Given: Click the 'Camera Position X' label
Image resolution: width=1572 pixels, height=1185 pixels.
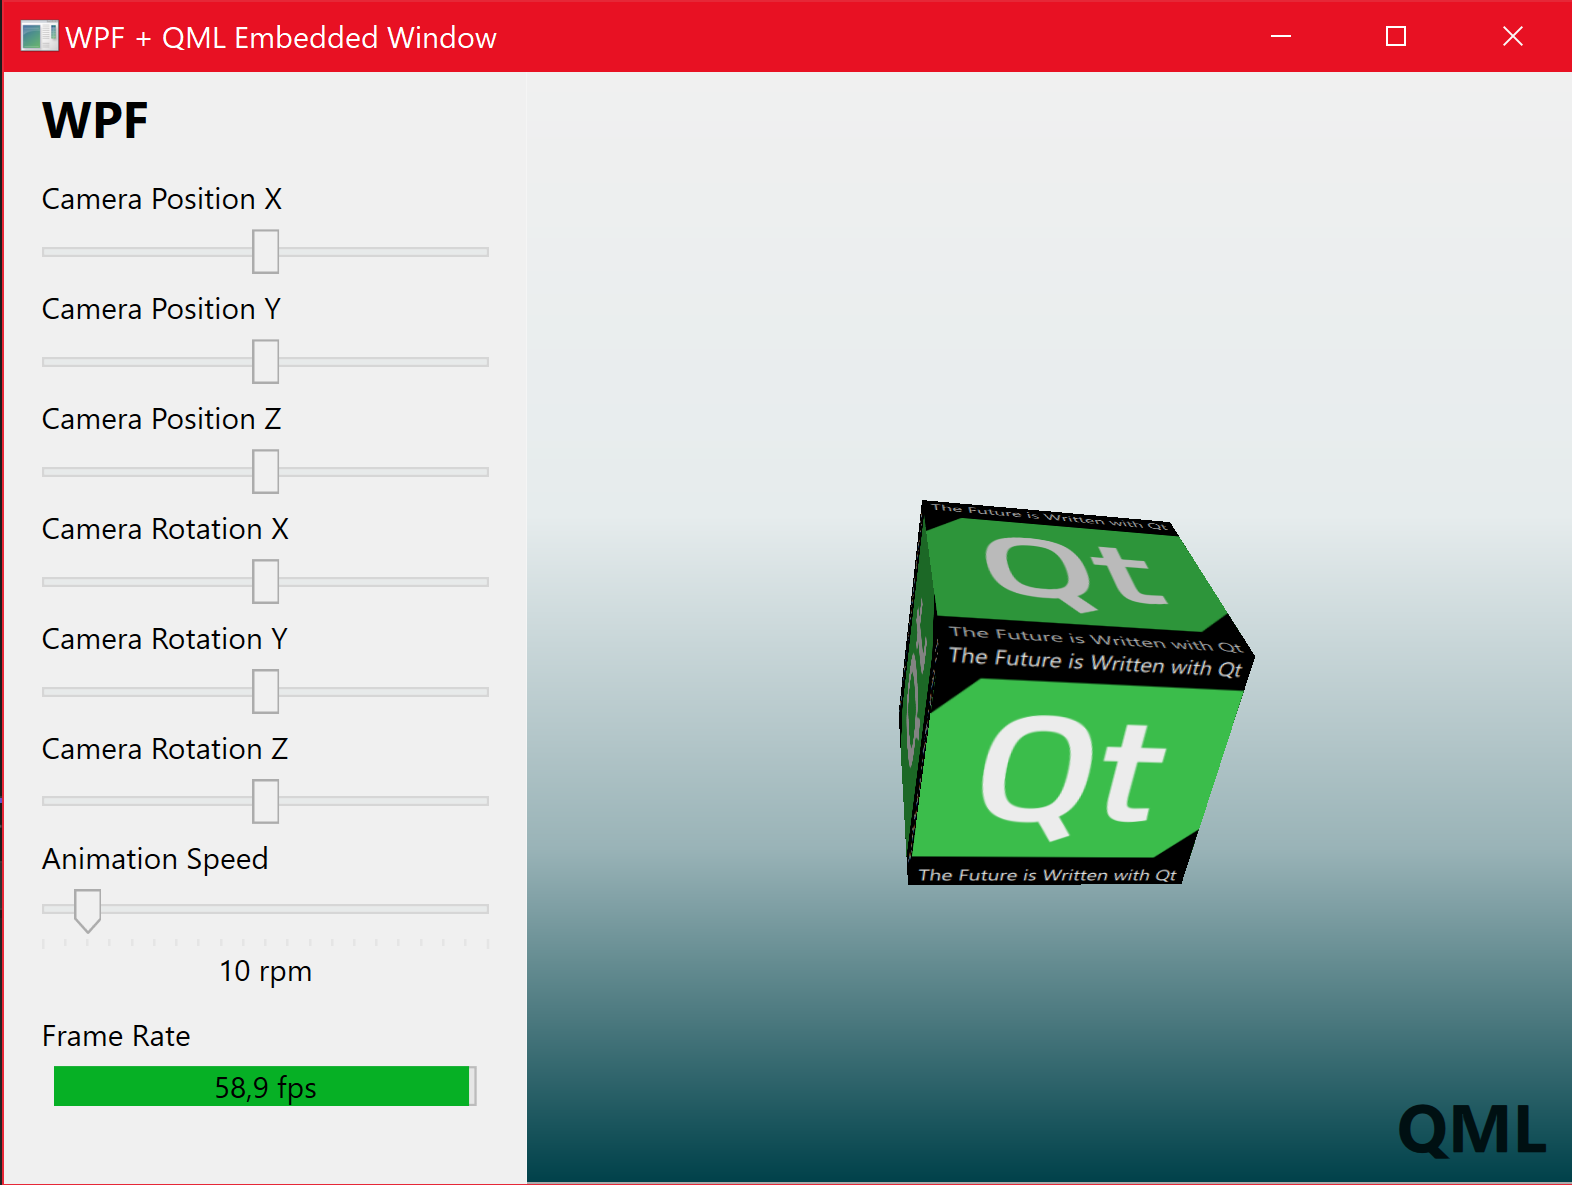Looking at the screenshot, I should pos(162,199).
